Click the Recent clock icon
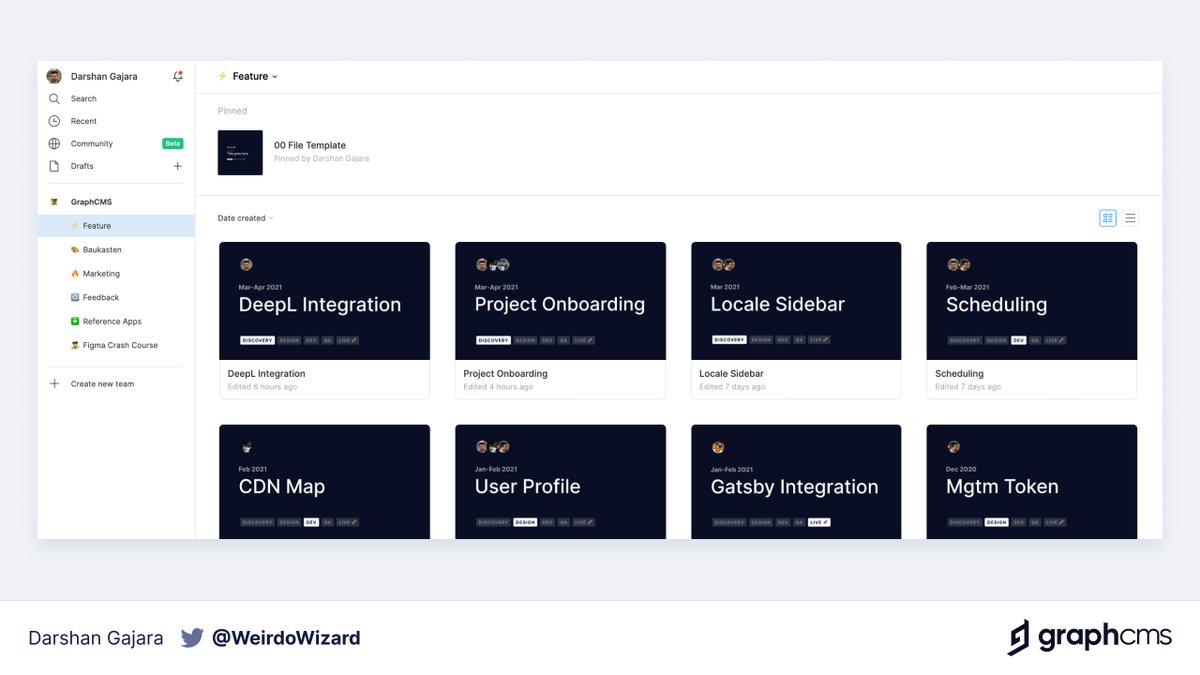Viewport: 1200px width, 675px height. coord(54,121)
